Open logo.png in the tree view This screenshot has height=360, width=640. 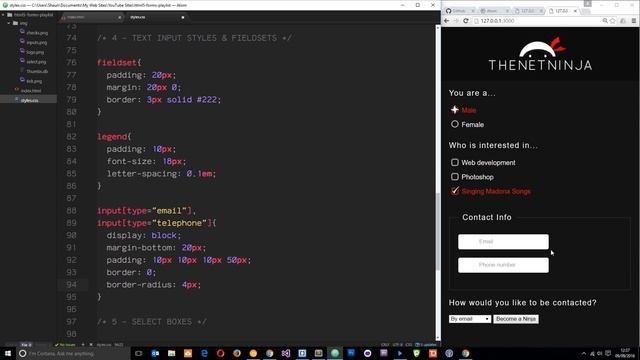click(35, 52)
